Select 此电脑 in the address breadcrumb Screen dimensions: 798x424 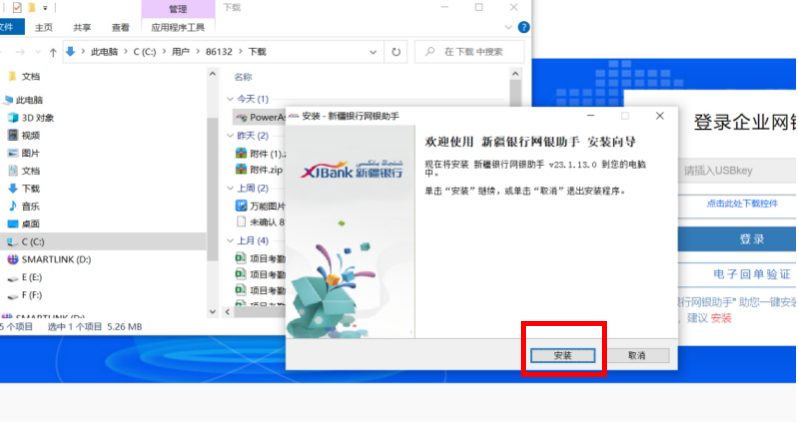pos(104,52)
